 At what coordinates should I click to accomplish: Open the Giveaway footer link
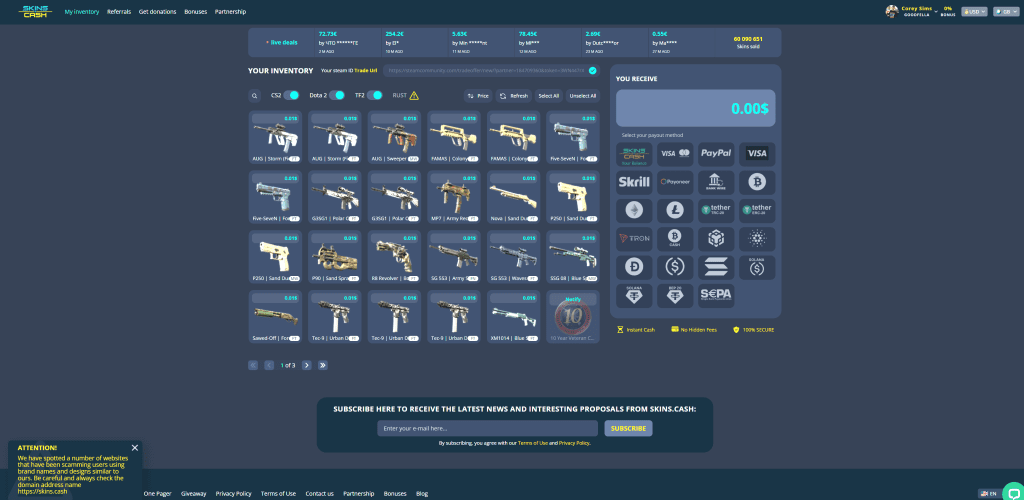point(193,493)
